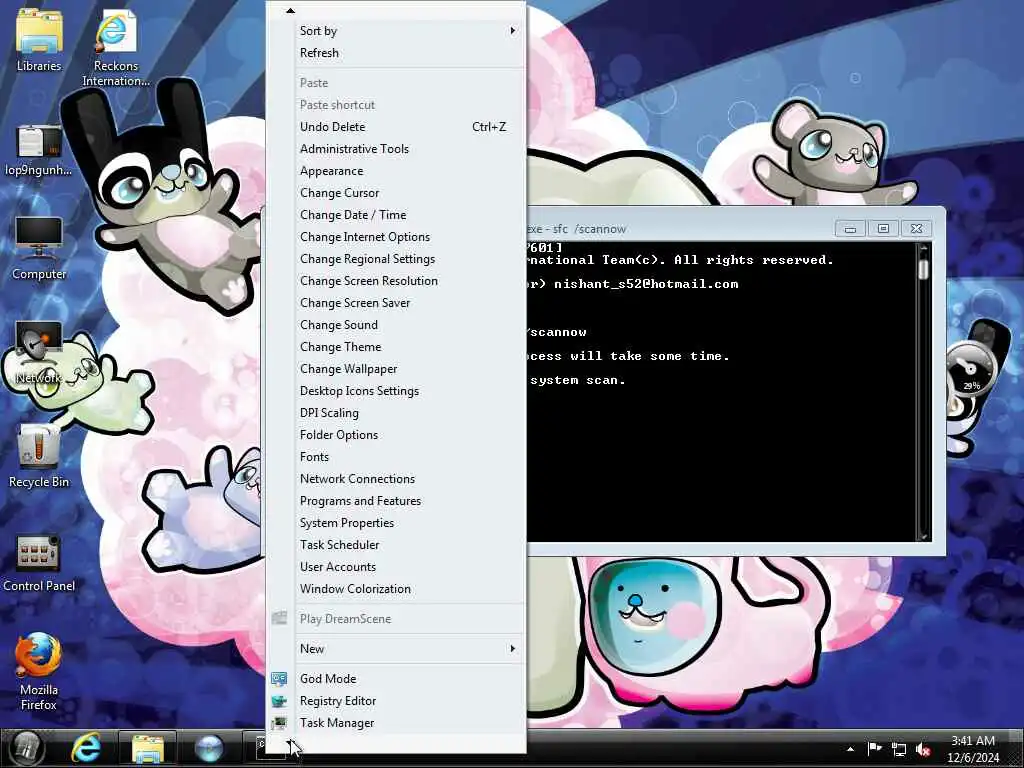Open the lop9ngunh desktop file icon
Screen dimensions: 1024x768
(39, 150)
